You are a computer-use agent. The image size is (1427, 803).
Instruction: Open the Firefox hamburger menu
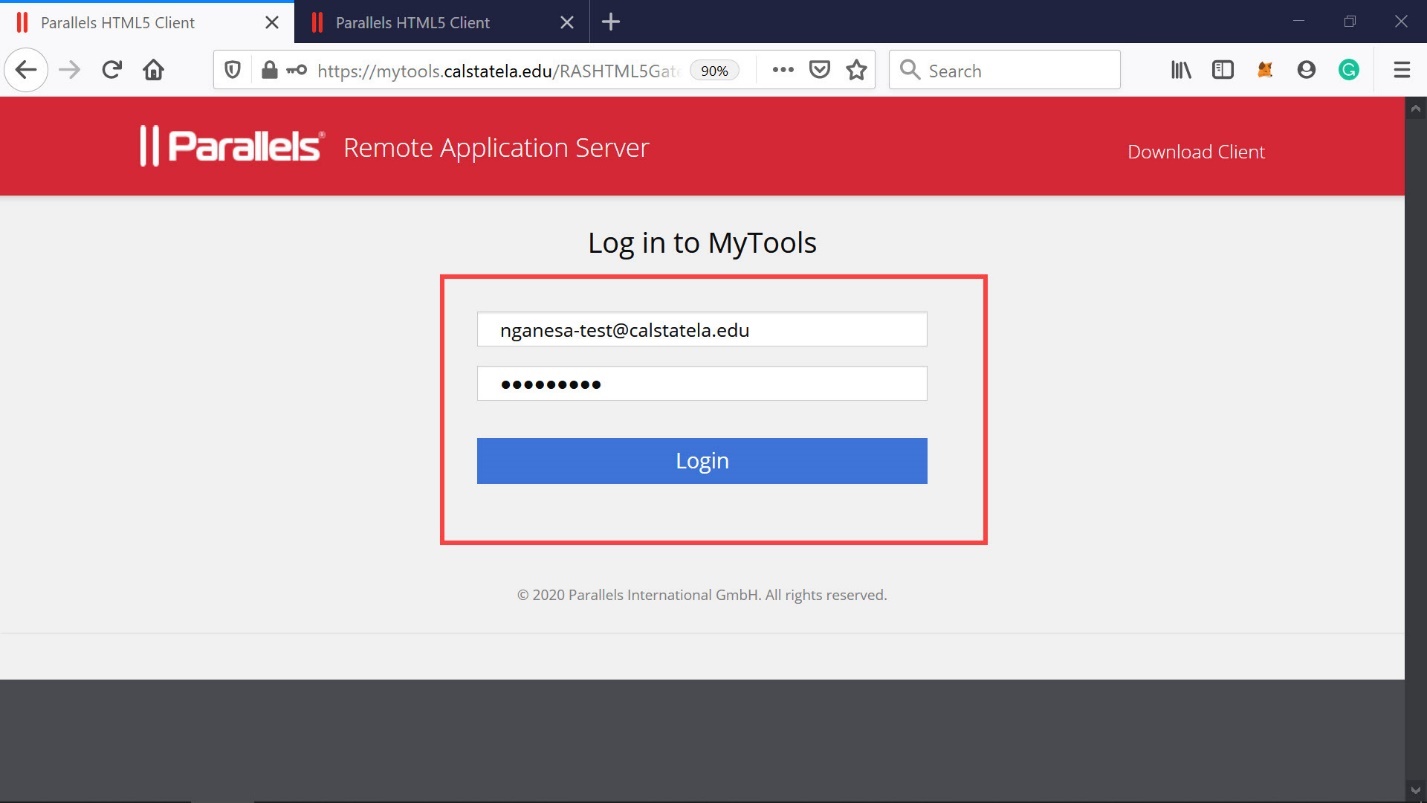1402,70
